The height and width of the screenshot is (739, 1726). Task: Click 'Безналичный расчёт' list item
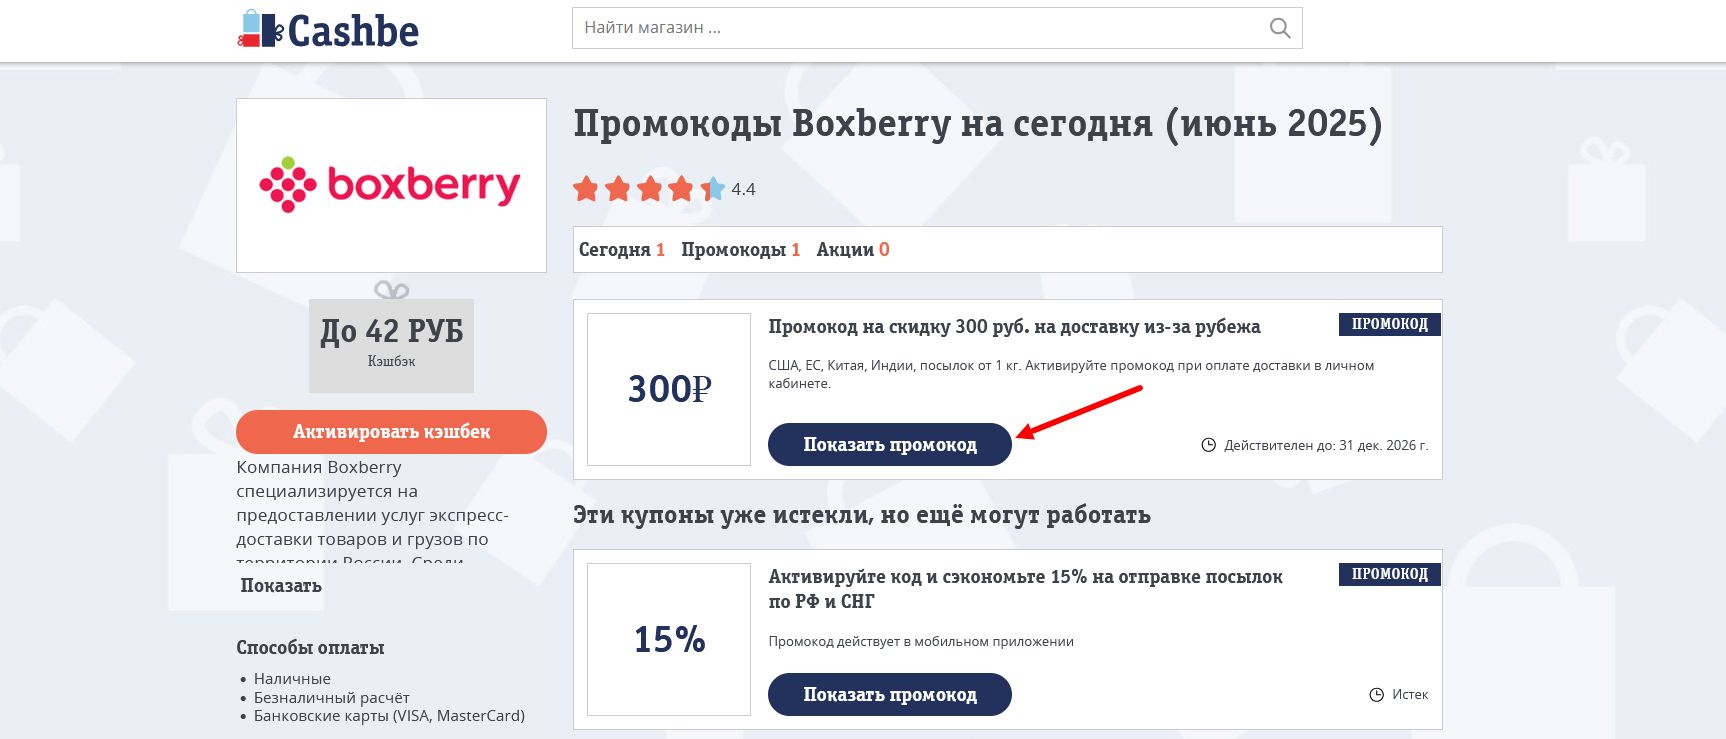332,698
